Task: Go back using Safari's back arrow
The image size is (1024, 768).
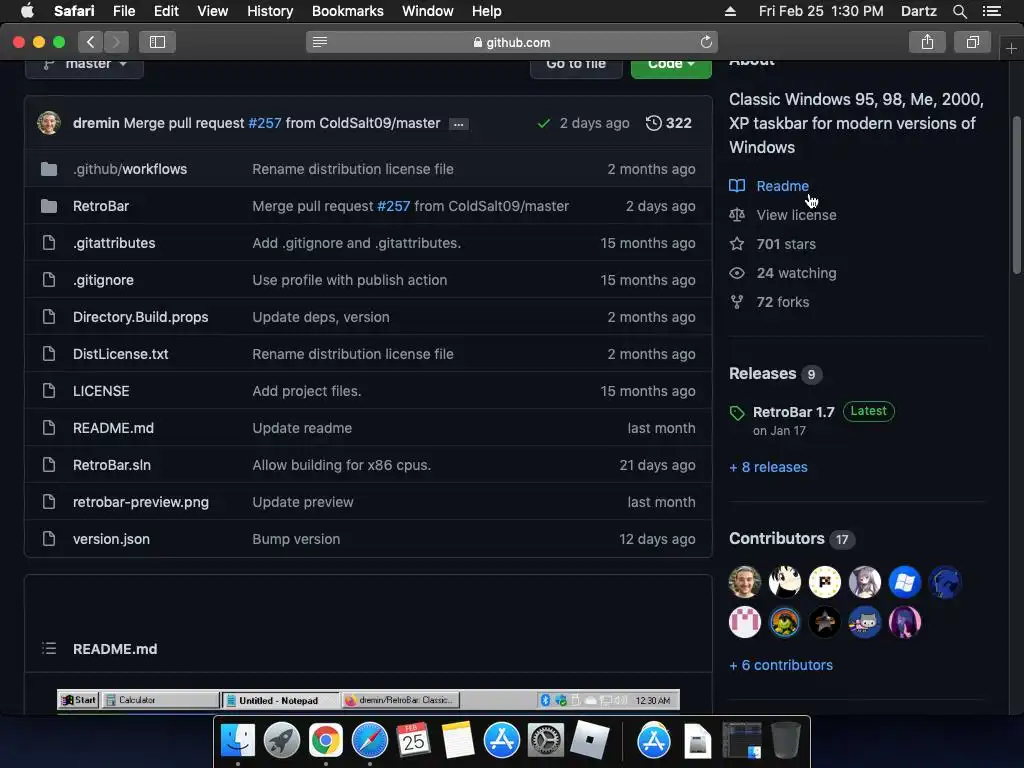Action: coord(90,42)
